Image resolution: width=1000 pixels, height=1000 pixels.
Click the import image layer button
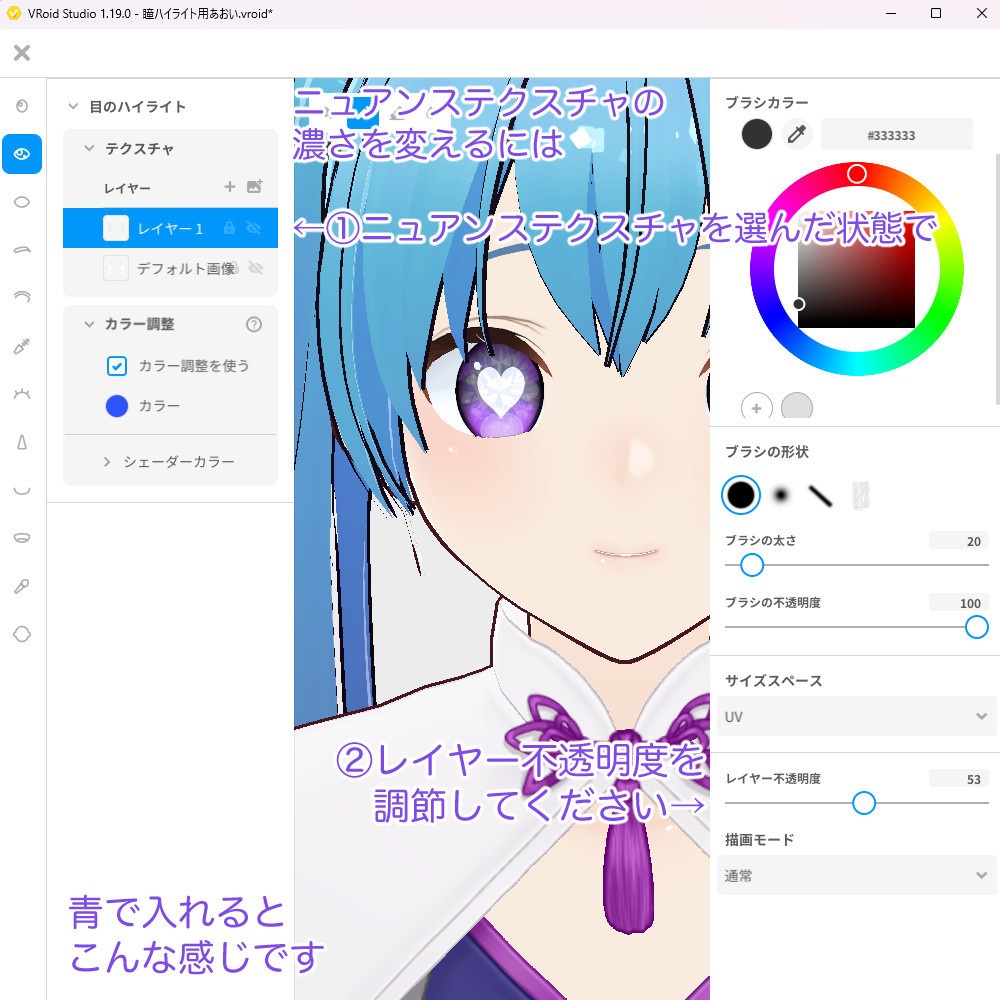(x=256, y=187)
